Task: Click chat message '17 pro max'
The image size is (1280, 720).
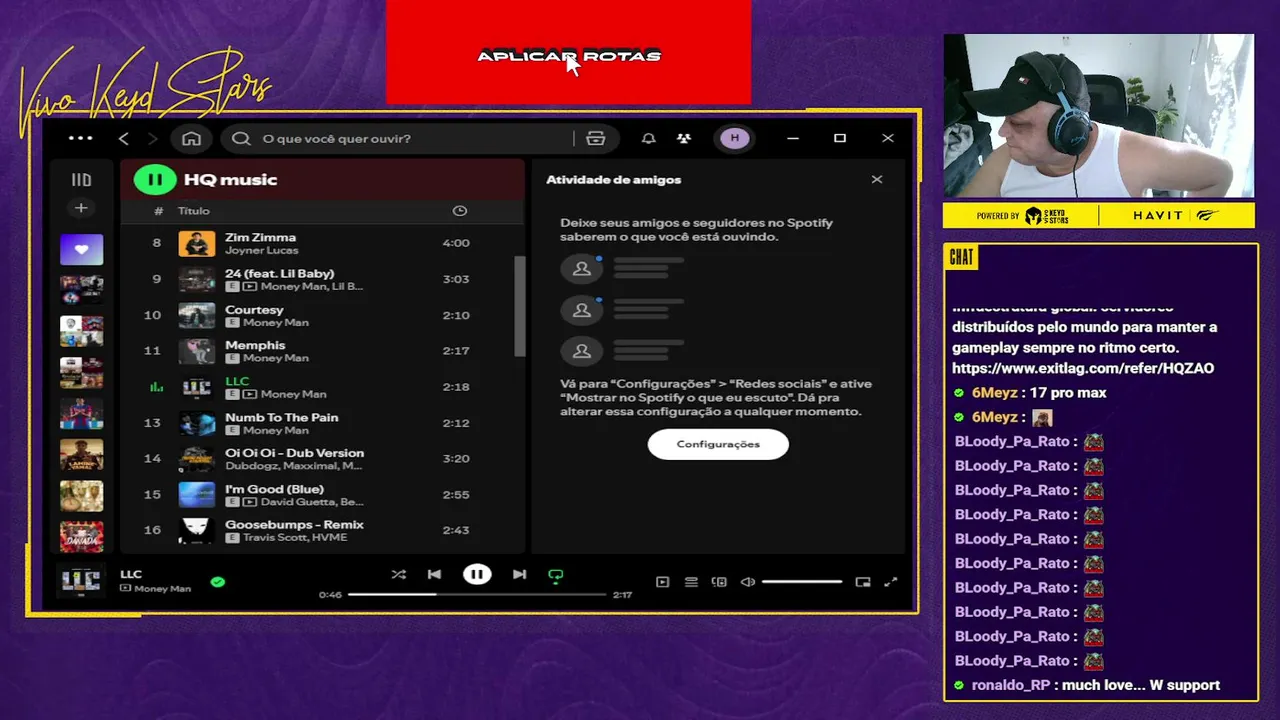Action: tap(1068, 393)
